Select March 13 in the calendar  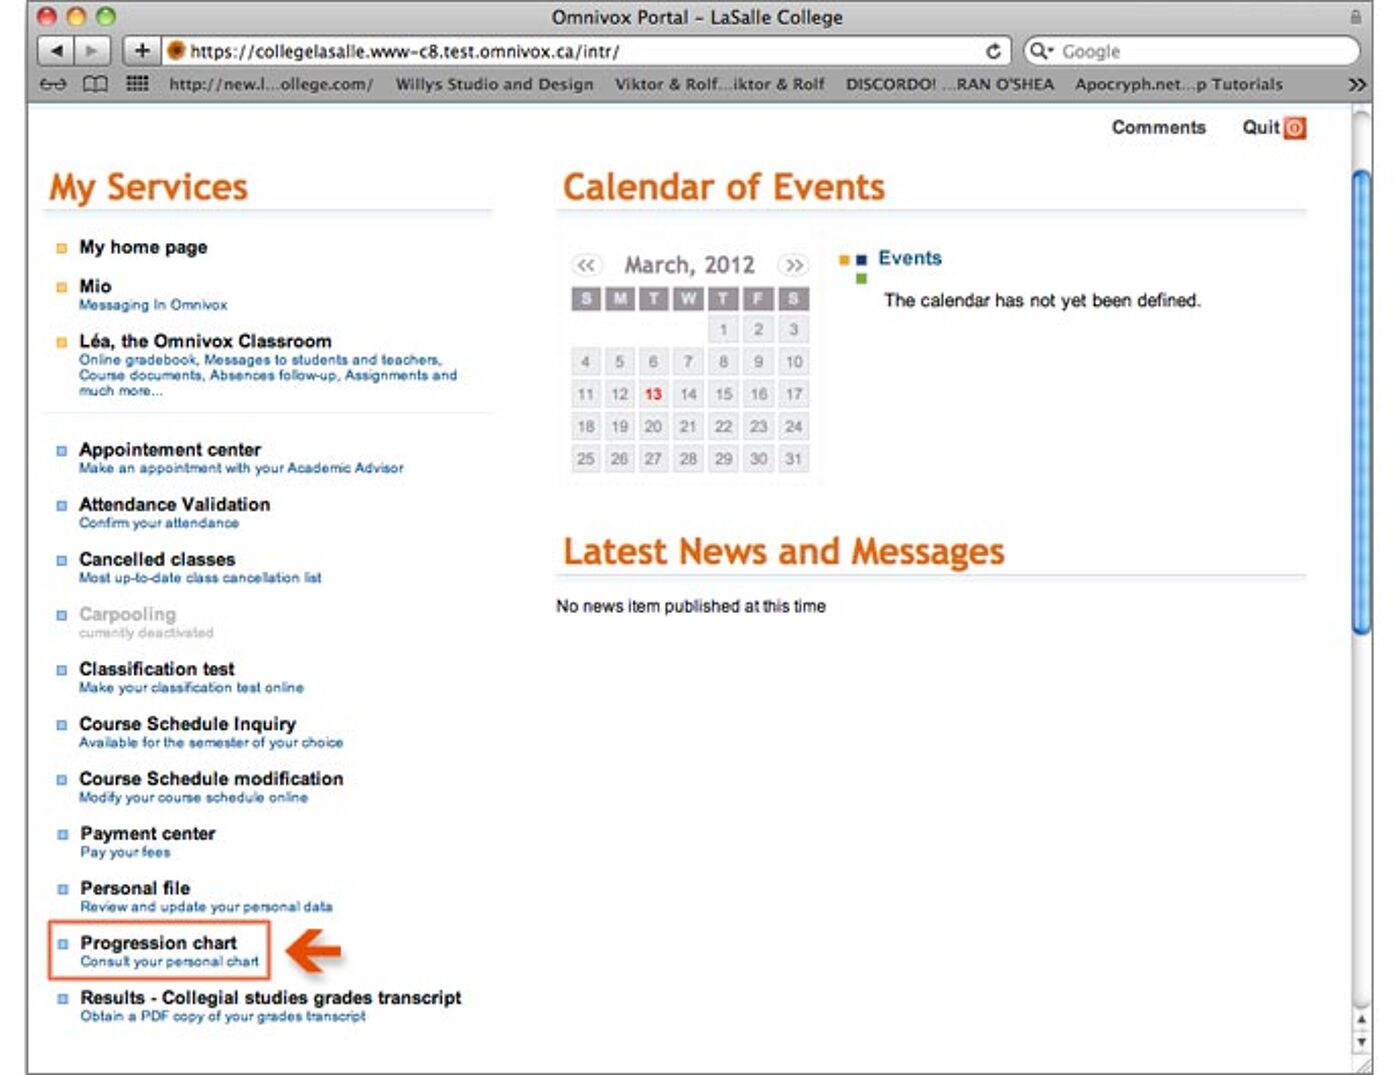click(x=653, y=394)
